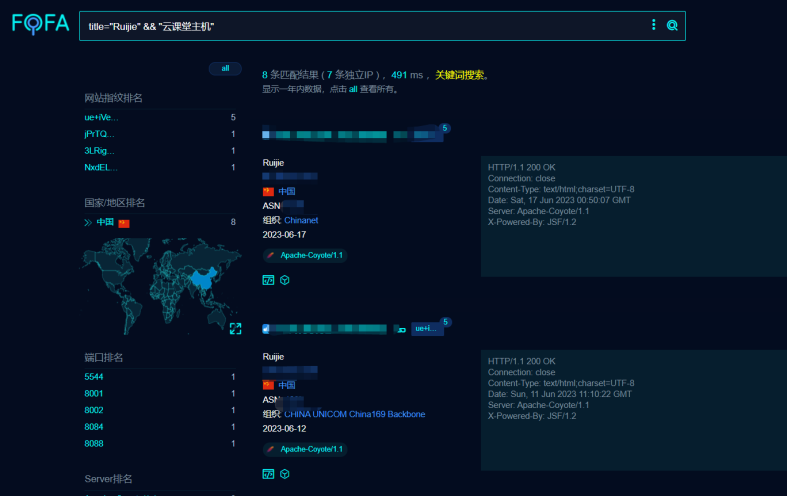The image size is (787, 496).
Task: Click the "all" link to view all data
Action: (x=353, y=89)
